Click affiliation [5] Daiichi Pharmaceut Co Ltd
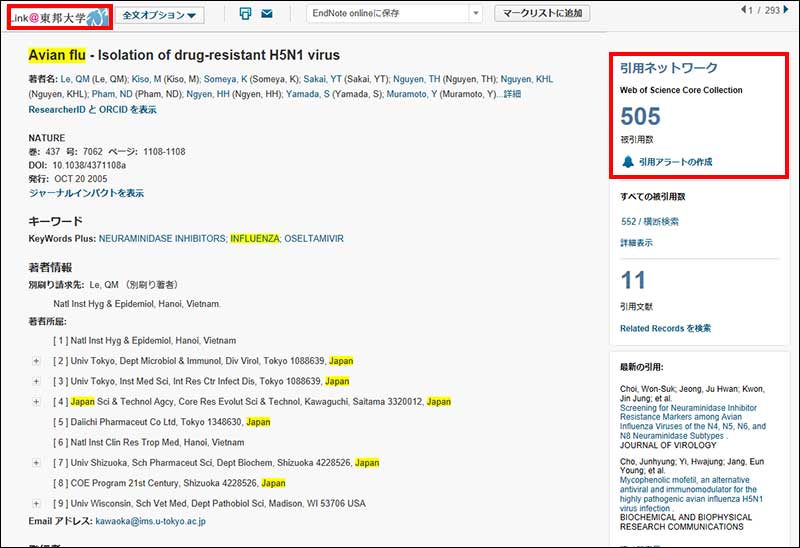 (162, 422)
